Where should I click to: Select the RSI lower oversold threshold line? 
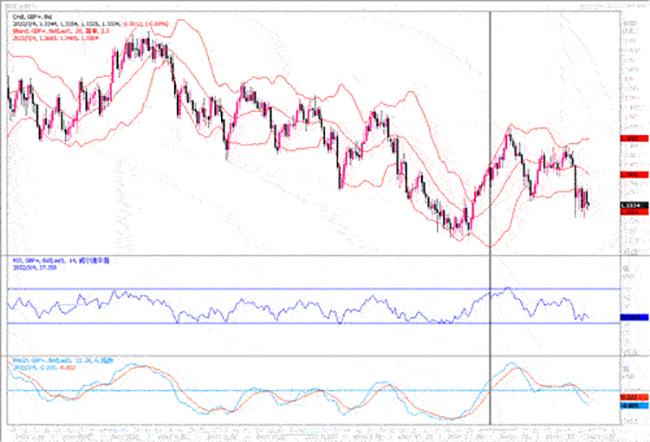[300, 323]
